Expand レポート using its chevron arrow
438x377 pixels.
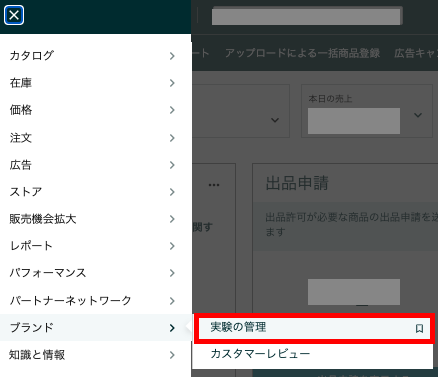pyautogui.click(x=172, y=246)
